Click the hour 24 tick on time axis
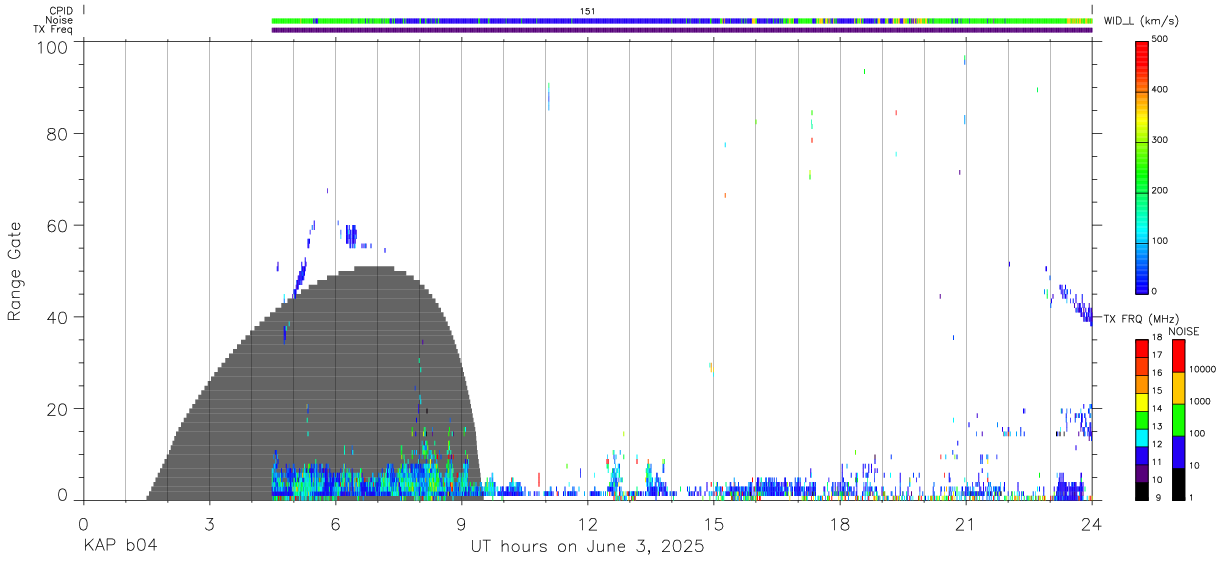The width and height of the screenshot is (1228, 567). [1092, 524]
